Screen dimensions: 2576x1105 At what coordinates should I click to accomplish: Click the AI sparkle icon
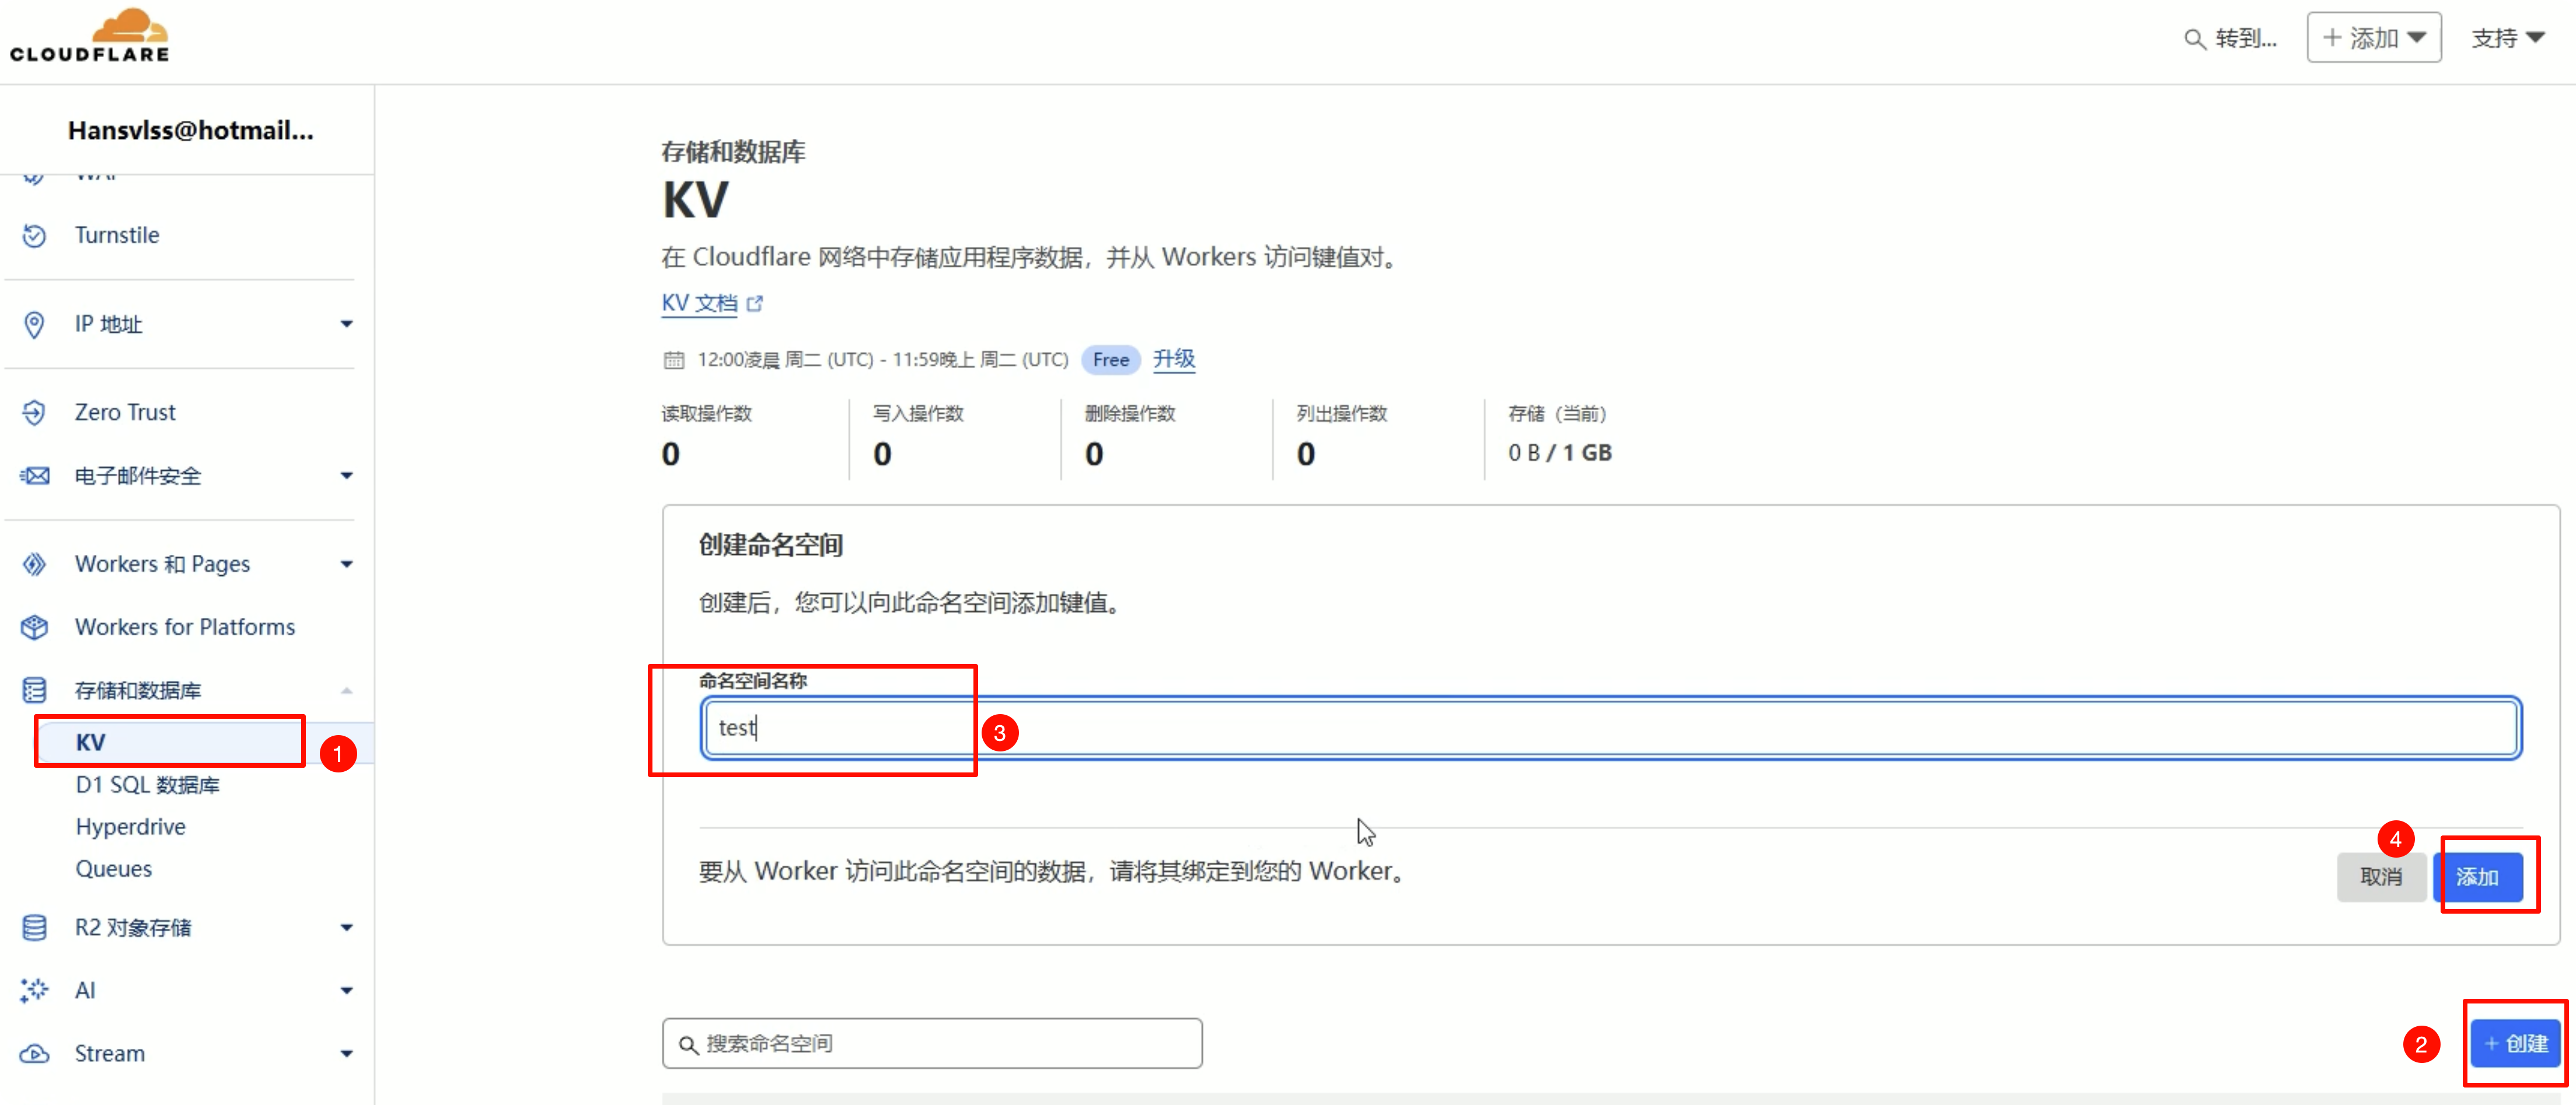(x=34, y=990)
